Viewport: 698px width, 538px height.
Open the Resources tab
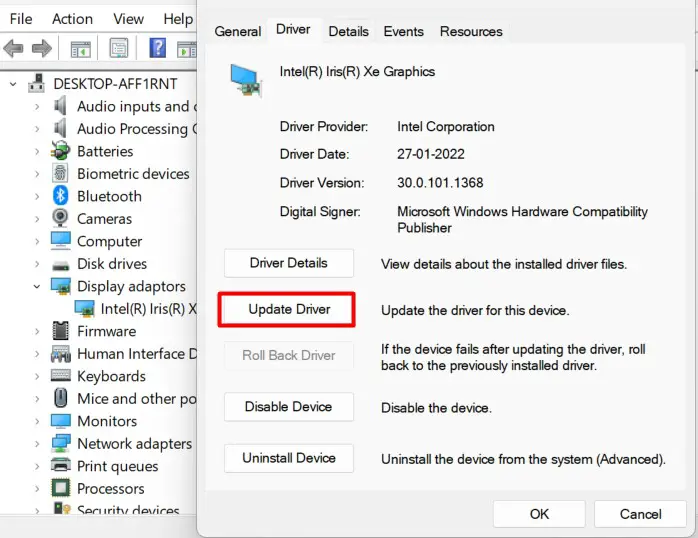(x=471, y=31)
